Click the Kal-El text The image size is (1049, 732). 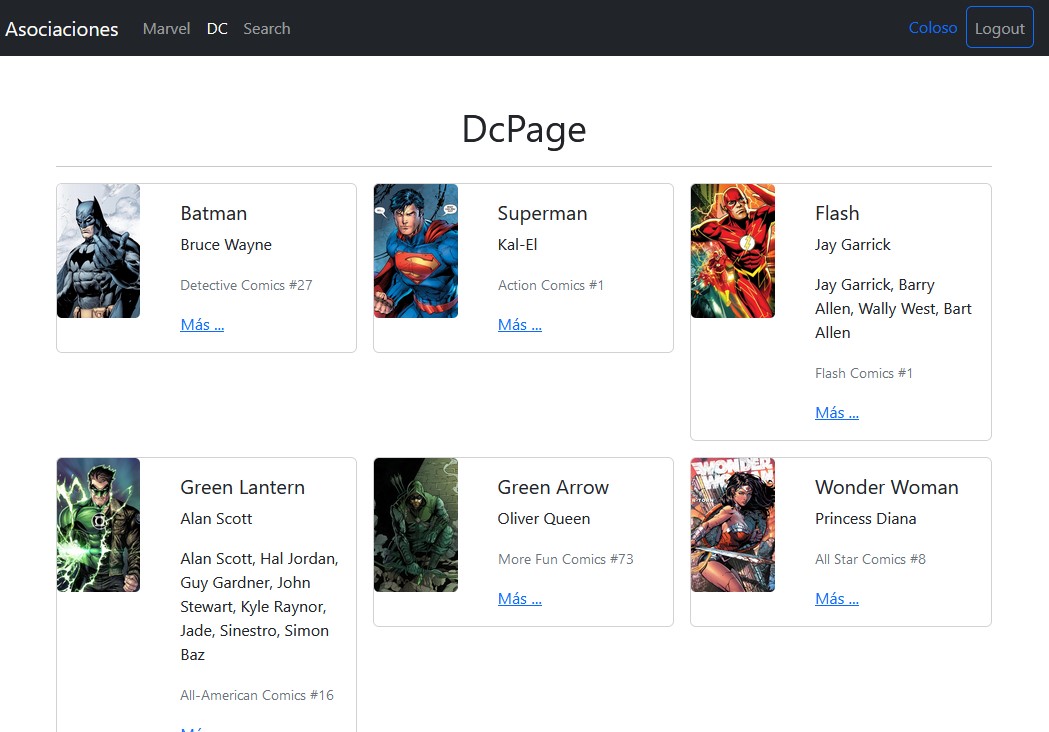tap(518, 245)
